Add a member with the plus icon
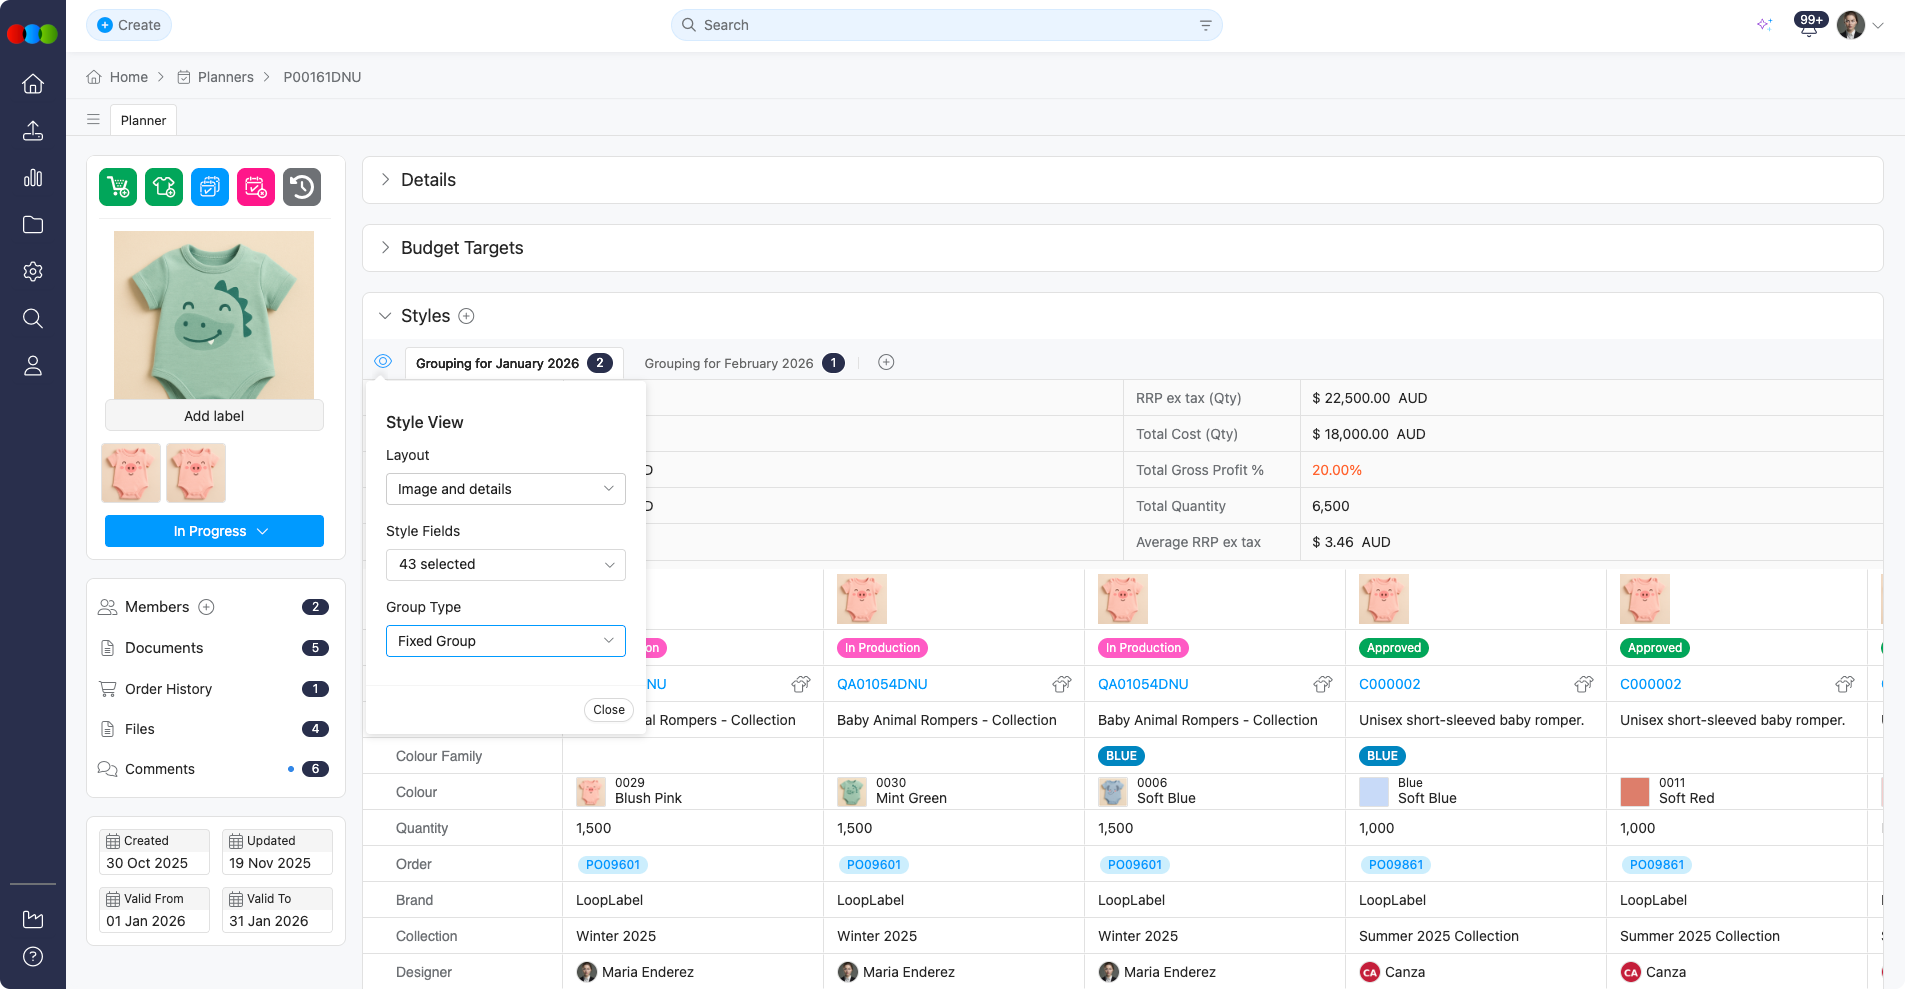Screen dimensions: 1905x989 coord(207,607)
